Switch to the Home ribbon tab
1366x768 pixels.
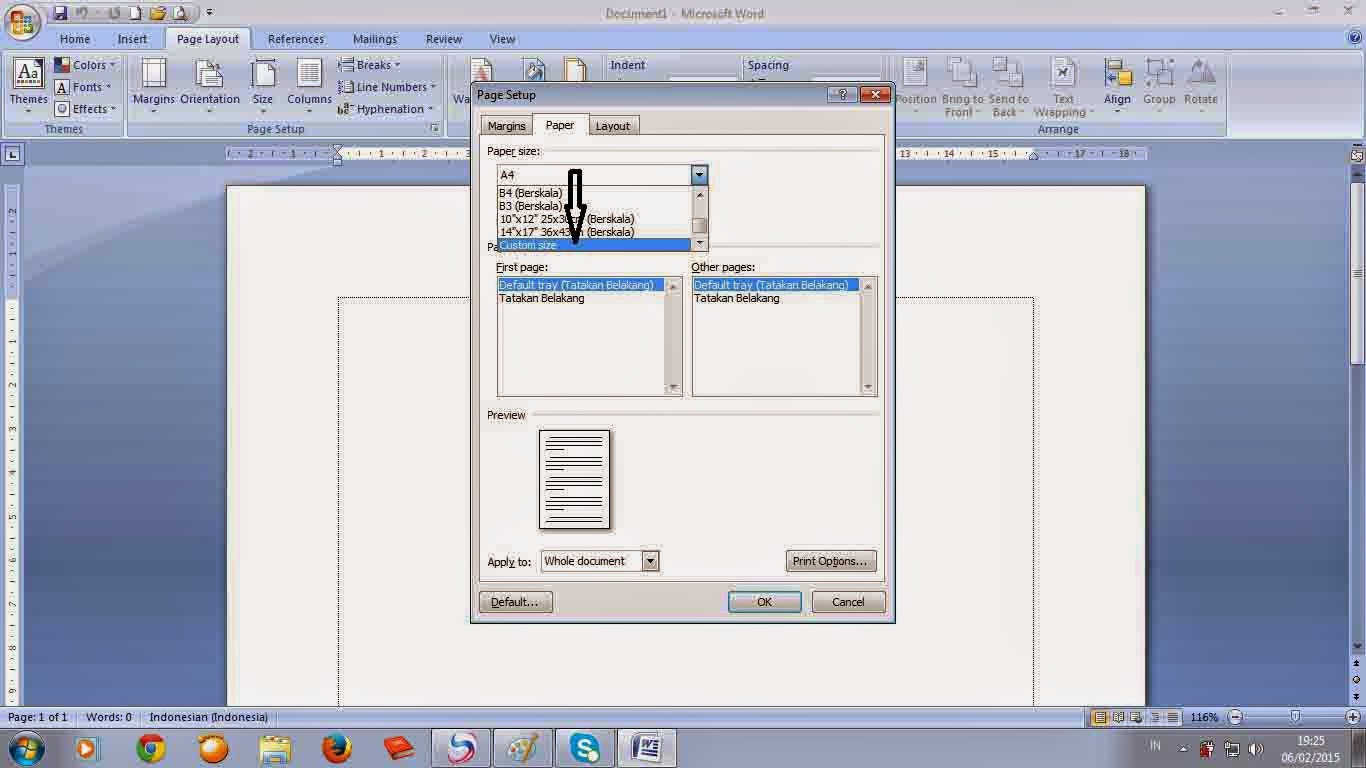pyautogui.click(x=75, y=39)
